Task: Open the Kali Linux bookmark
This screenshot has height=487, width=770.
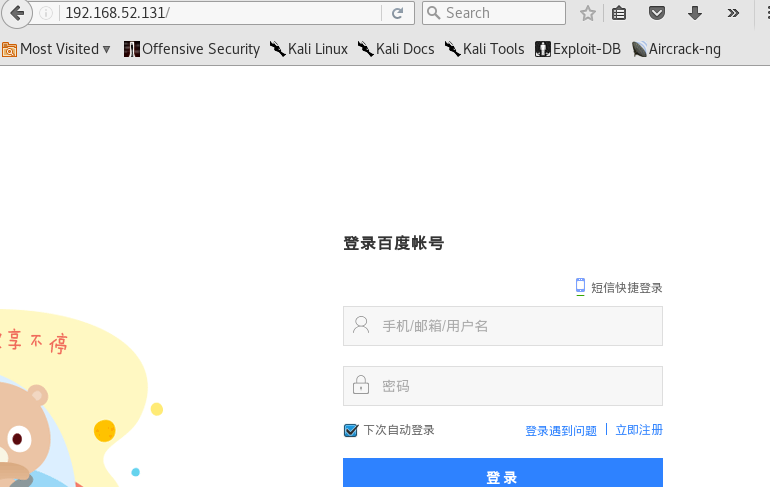Action: (308, 49)
